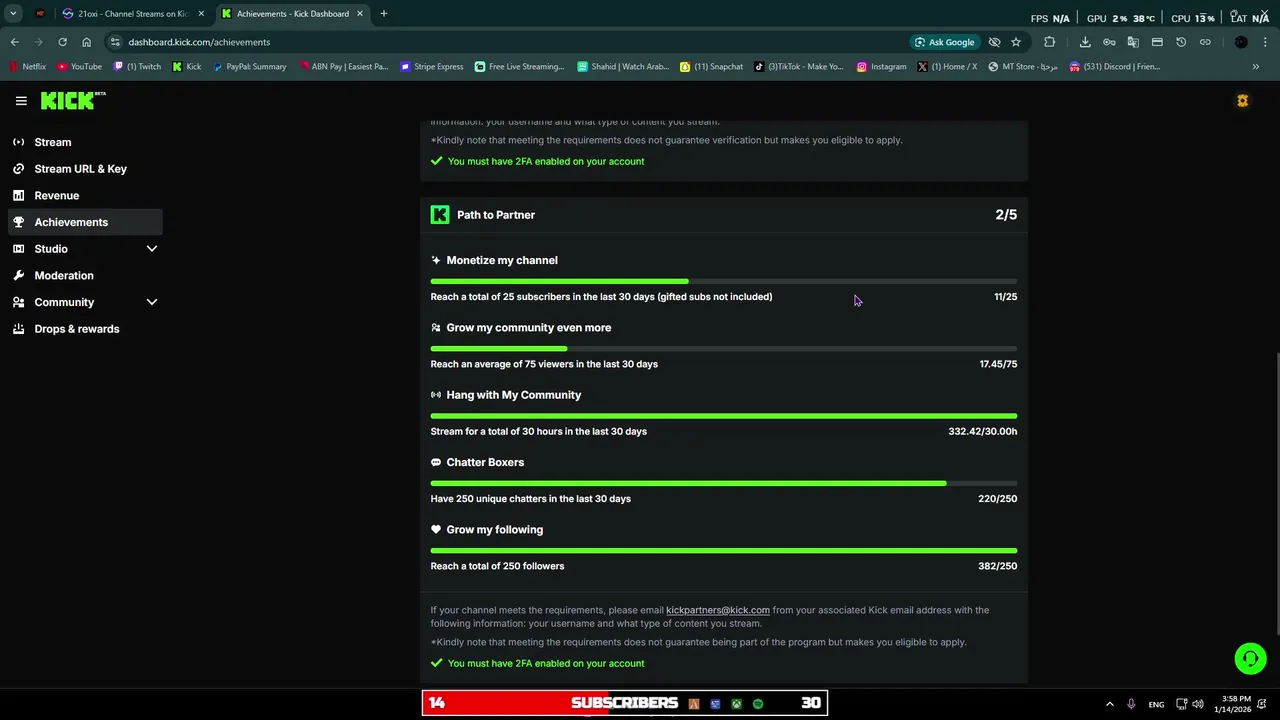Image resolution: width=1280 pixels, height=720 pixels.
Task: Click the Xbox icon in the taskbar
Action: pos(736,704)
